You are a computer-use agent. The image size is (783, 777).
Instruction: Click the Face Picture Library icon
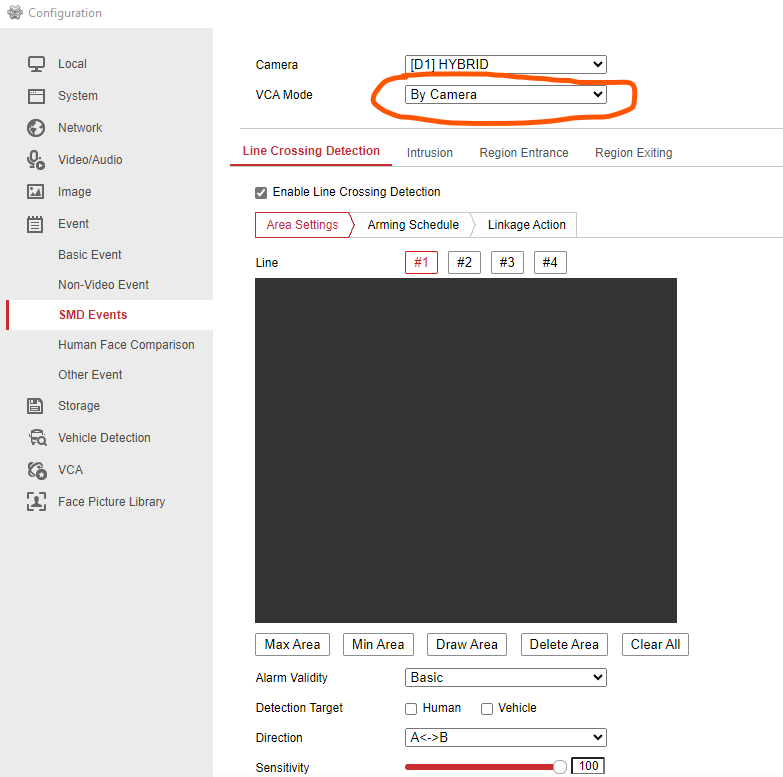pos(36,502)
